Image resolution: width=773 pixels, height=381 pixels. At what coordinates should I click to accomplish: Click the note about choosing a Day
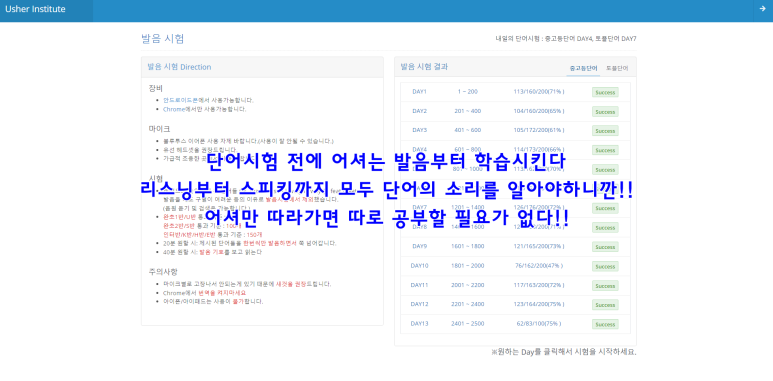pos(563,352)
